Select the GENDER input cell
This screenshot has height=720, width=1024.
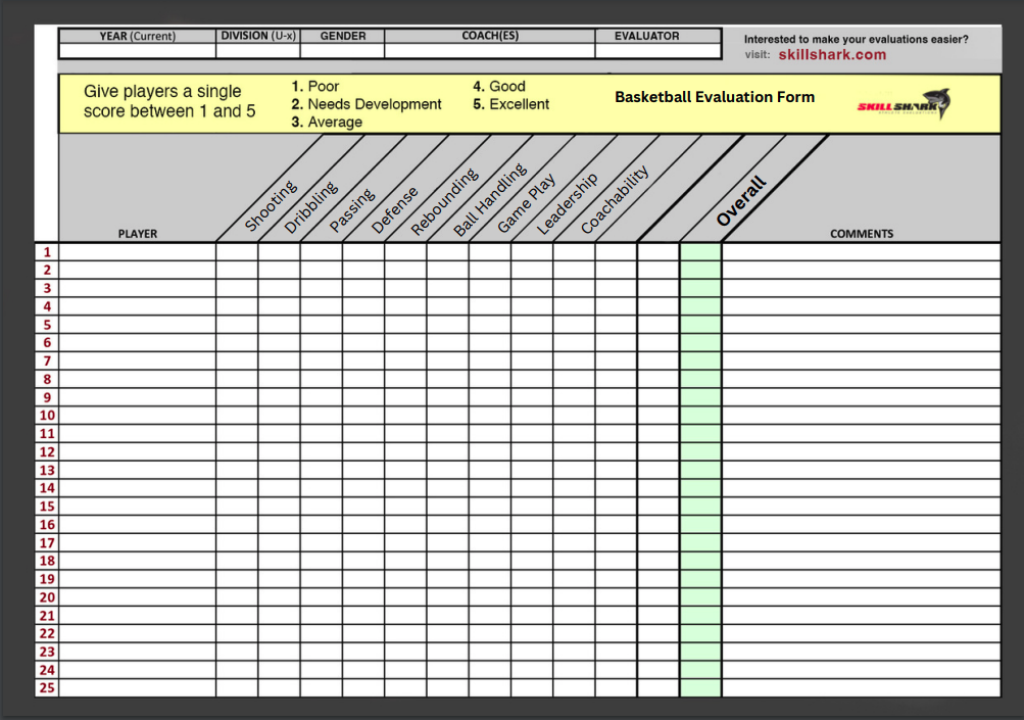[342, 51]
